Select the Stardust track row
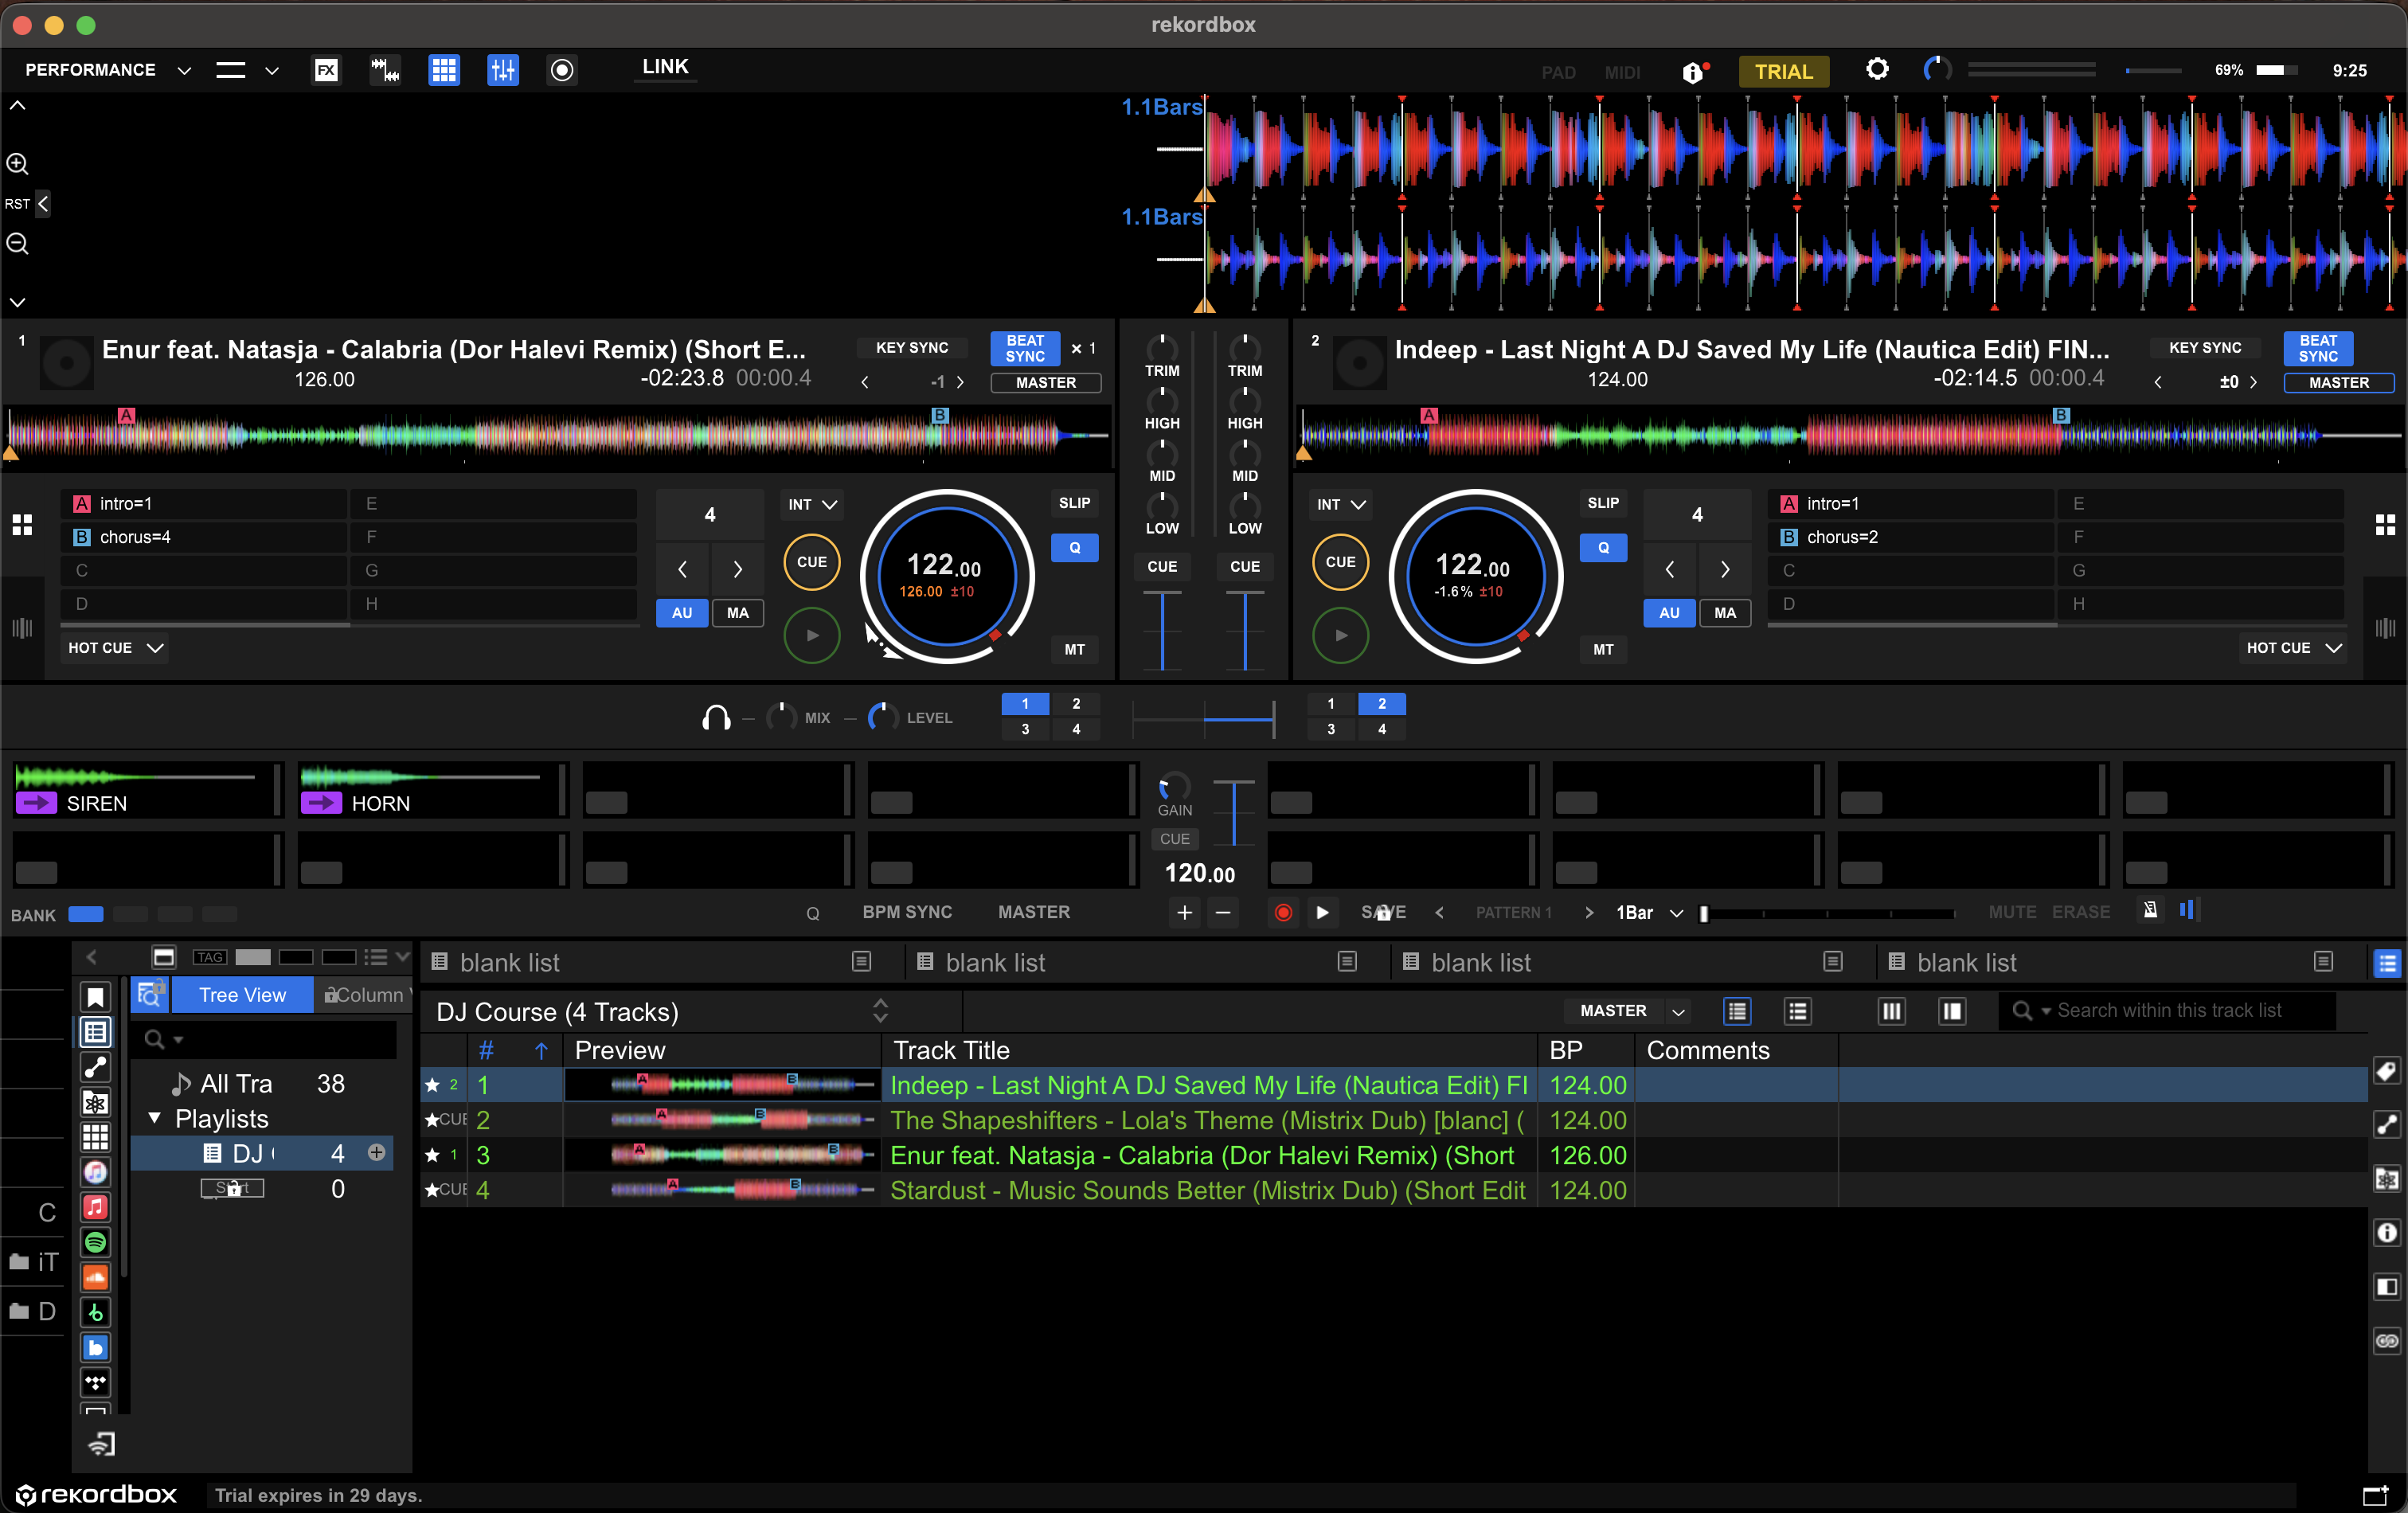Screen dimensions: 2408x1513 [1393, 1190]
